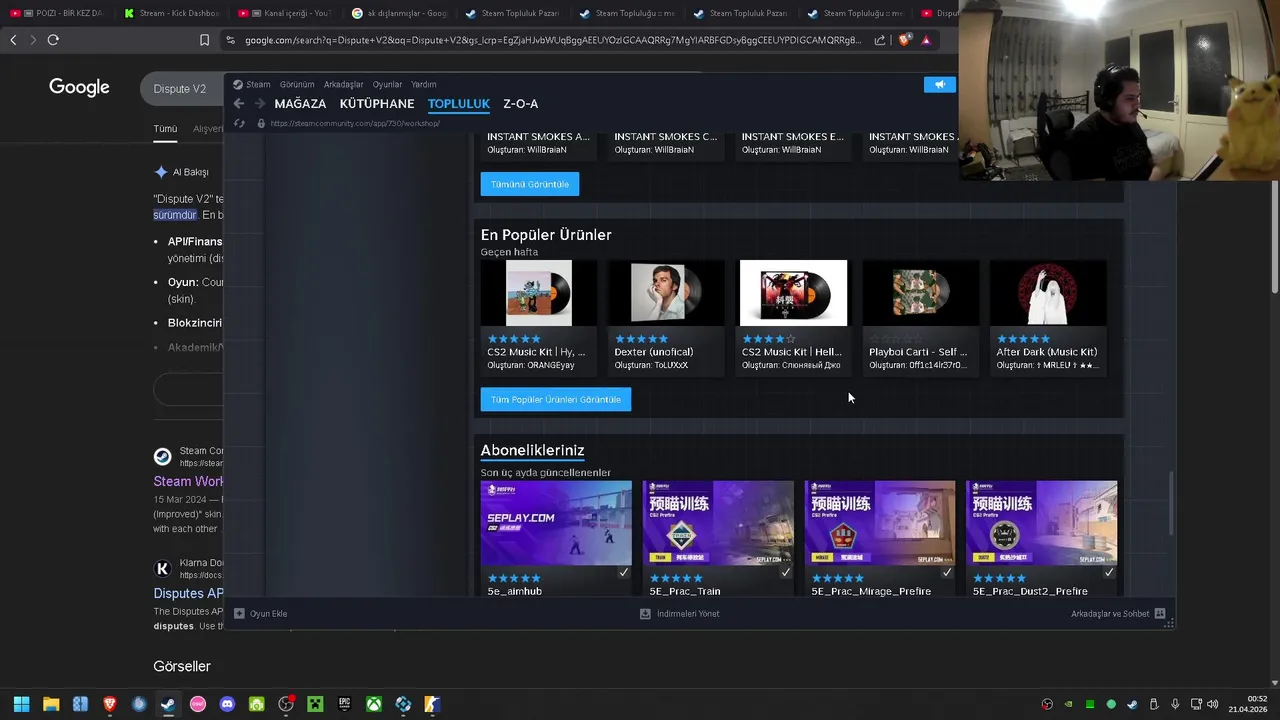1280x720 pixels.
Task: Open Brave browser from taskbar
Action: (110, 704)
